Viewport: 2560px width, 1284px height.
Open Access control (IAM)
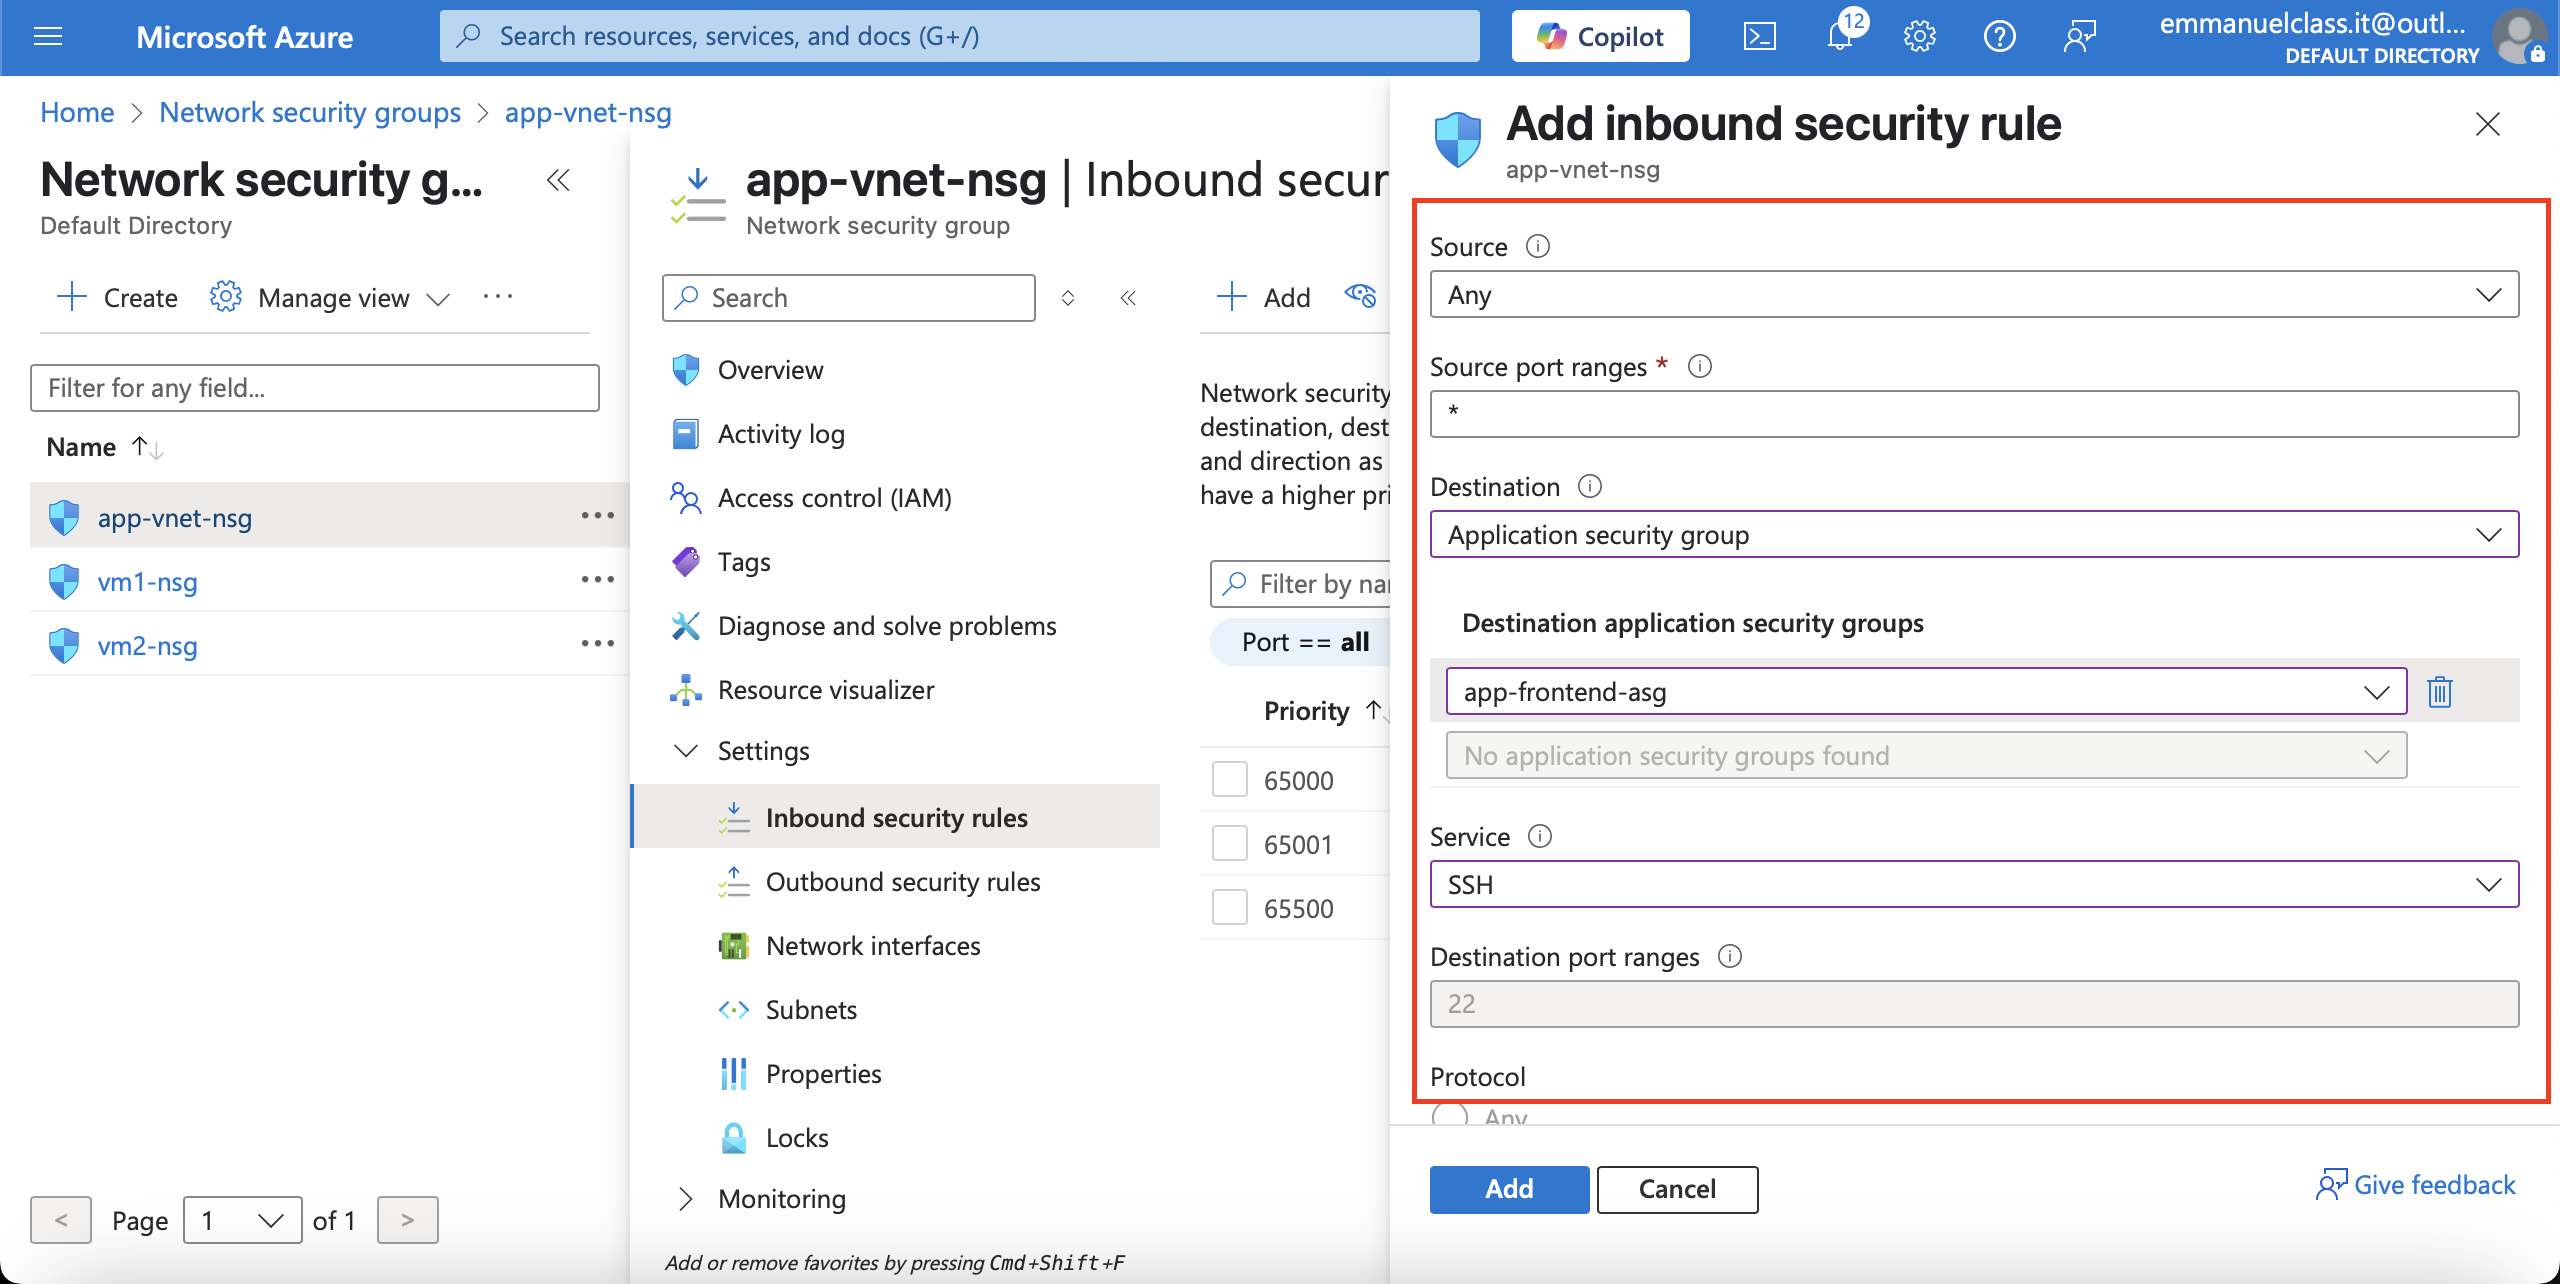pyautogui.click(x=834, y=498)
